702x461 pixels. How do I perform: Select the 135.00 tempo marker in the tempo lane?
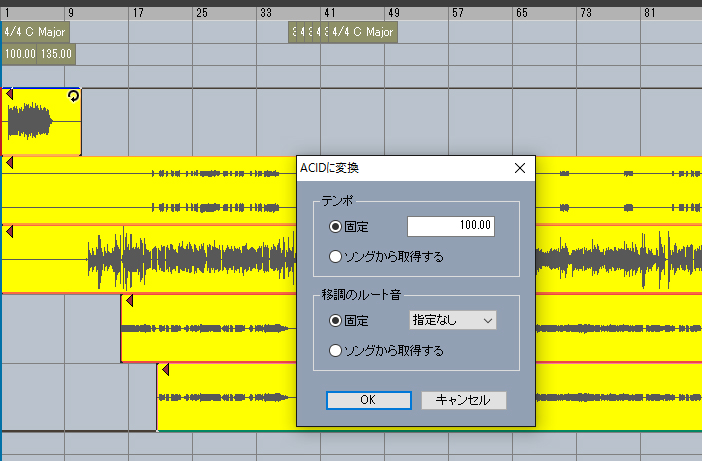pyautogui.click(x=56, y=54)
